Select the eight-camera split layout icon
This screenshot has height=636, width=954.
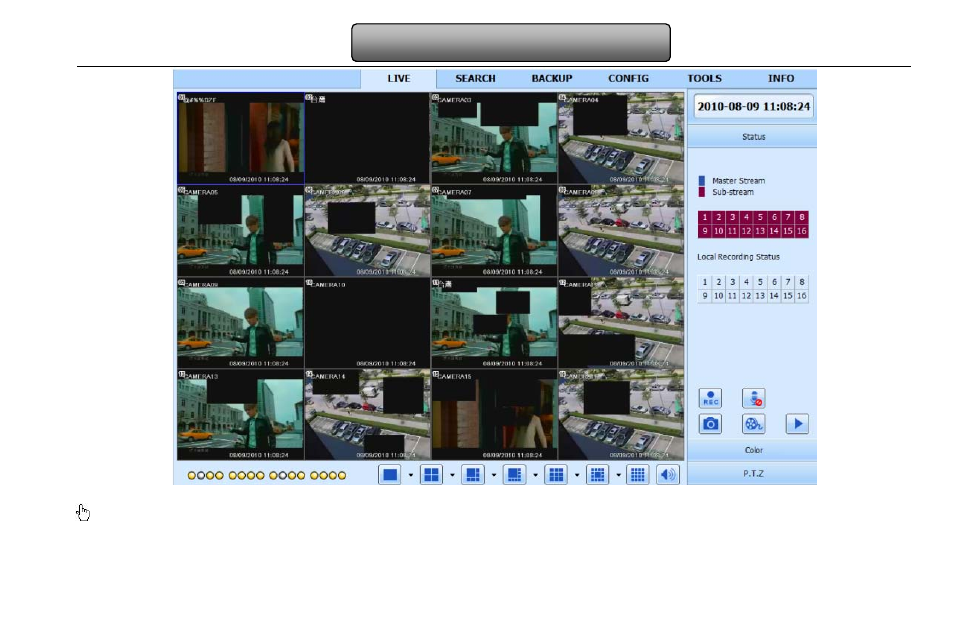515,475
